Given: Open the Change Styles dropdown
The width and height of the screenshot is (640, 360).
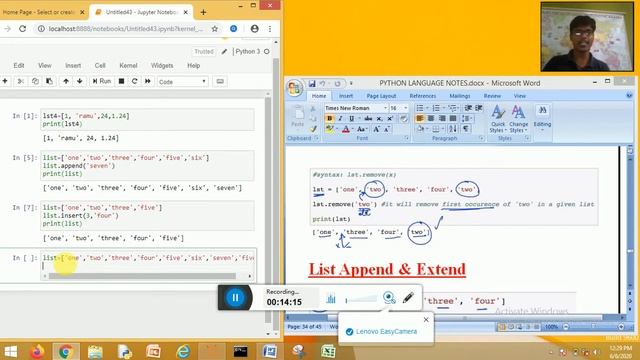Looking at the screenshot, I should coord(518,118).
